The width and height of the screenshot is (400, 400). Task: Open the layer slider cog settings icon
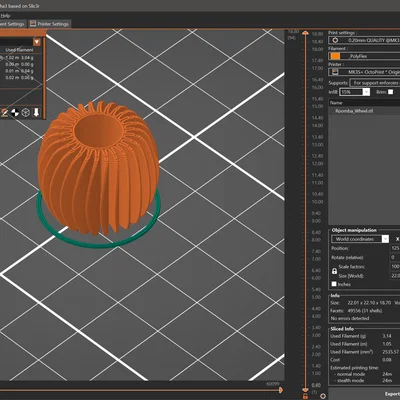pos(323,396)
